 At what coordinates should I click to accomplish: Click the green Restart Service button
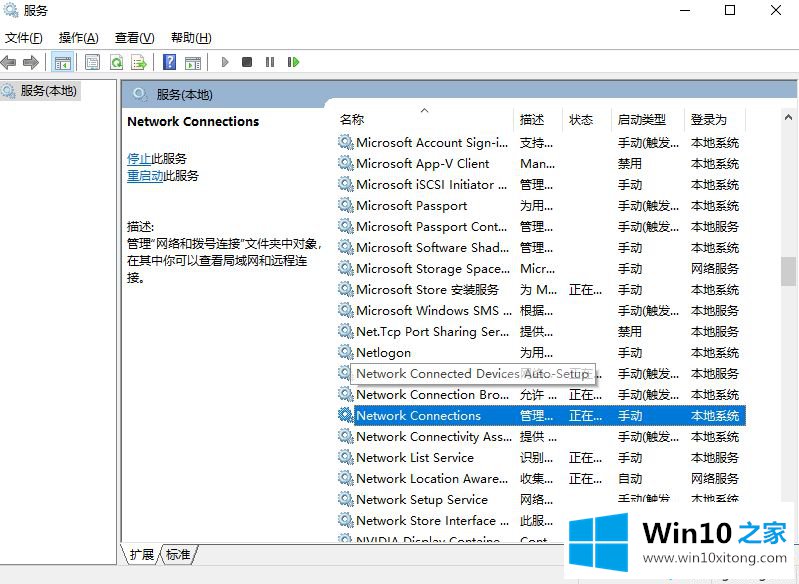(293, 62)
